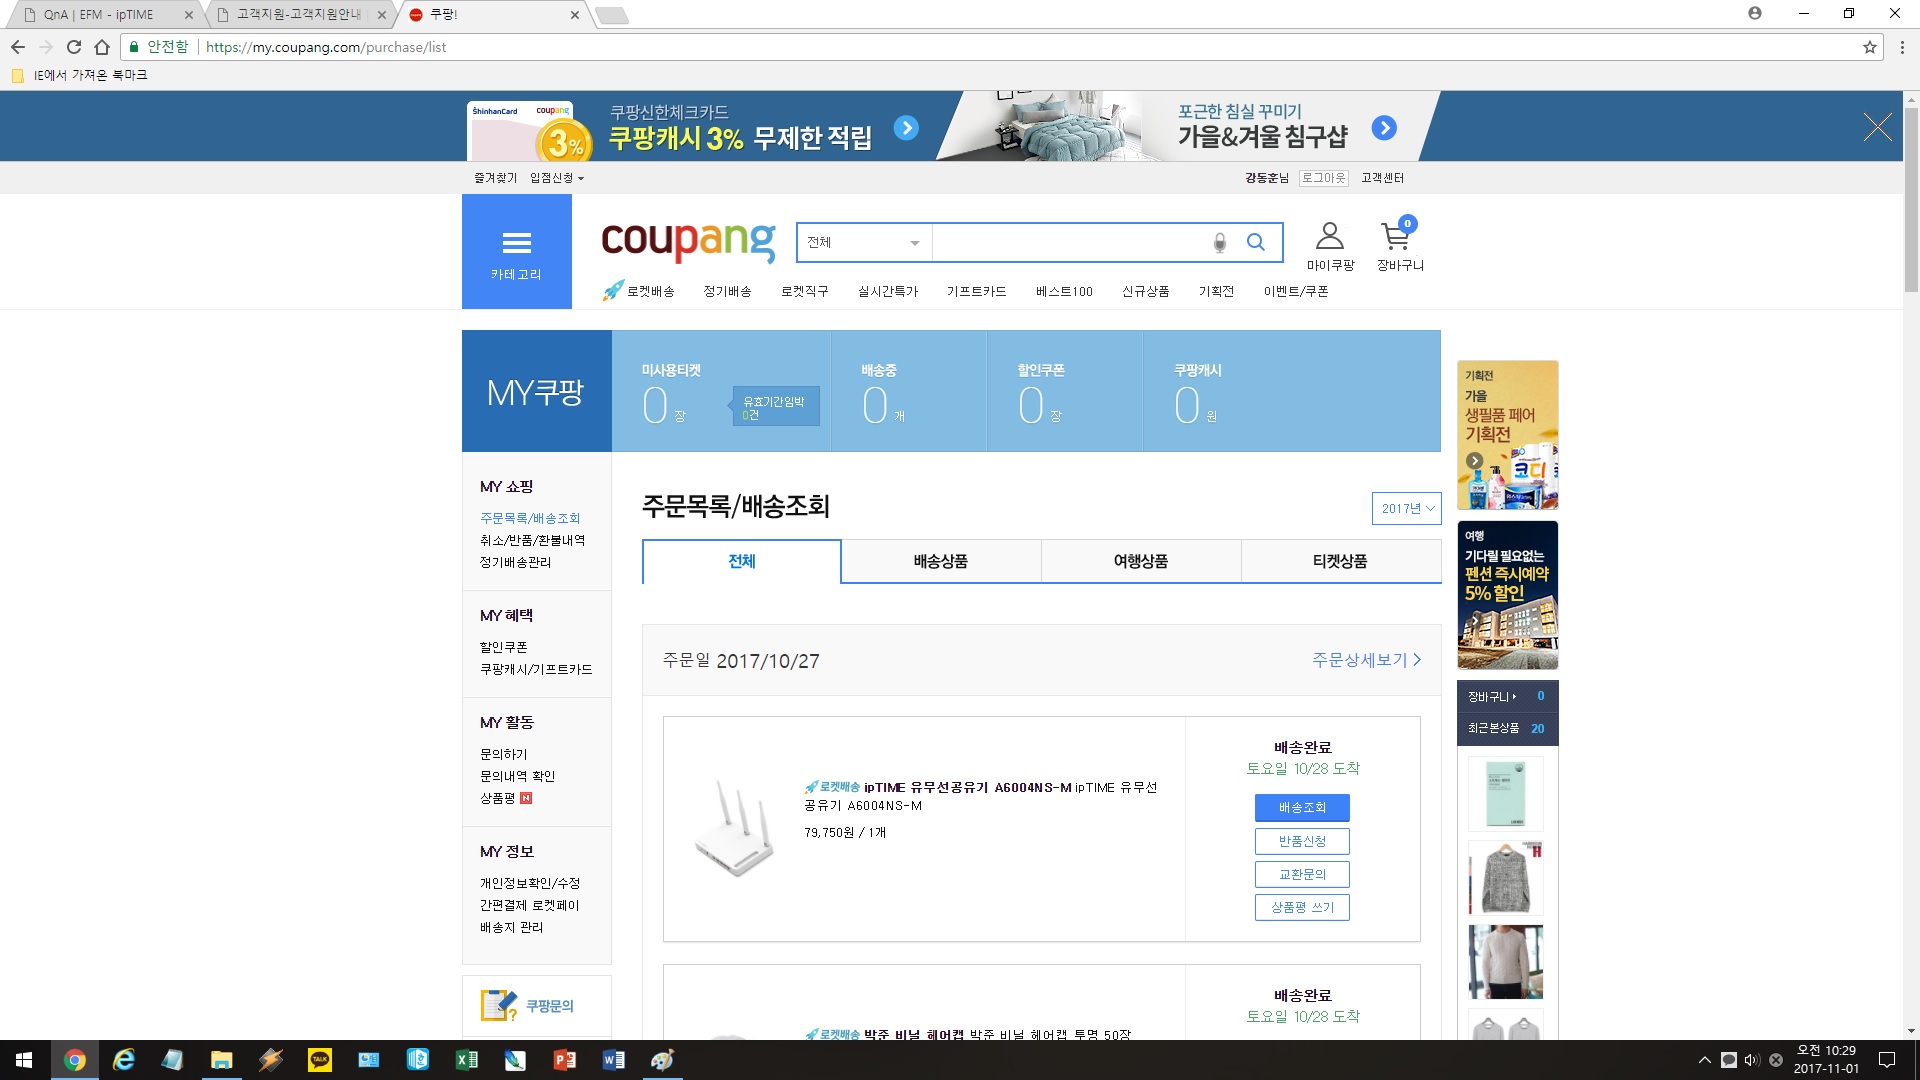This screenshot has width=1920, height=1080.
Task: Open 생필품 페어 기획전 side banner
Action: (1508, 435)
